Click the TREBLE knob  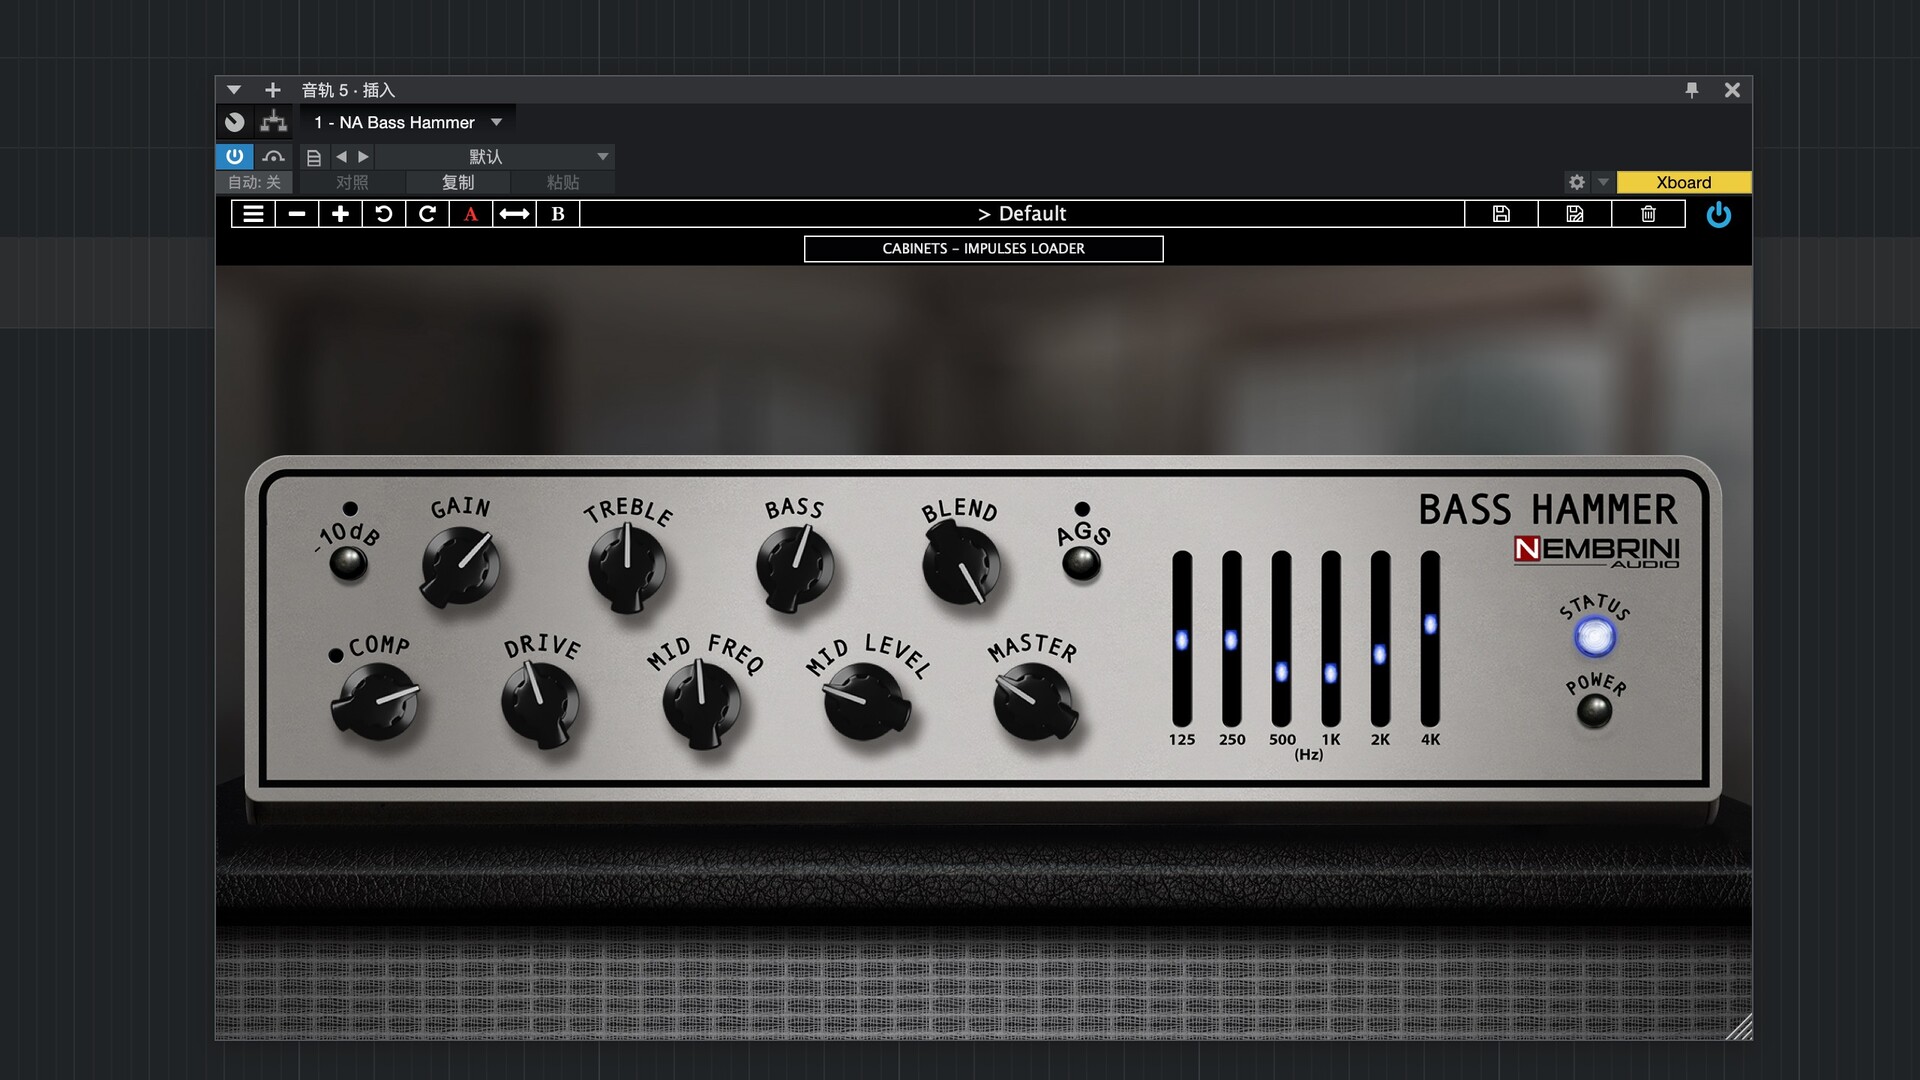click(628, 568)
